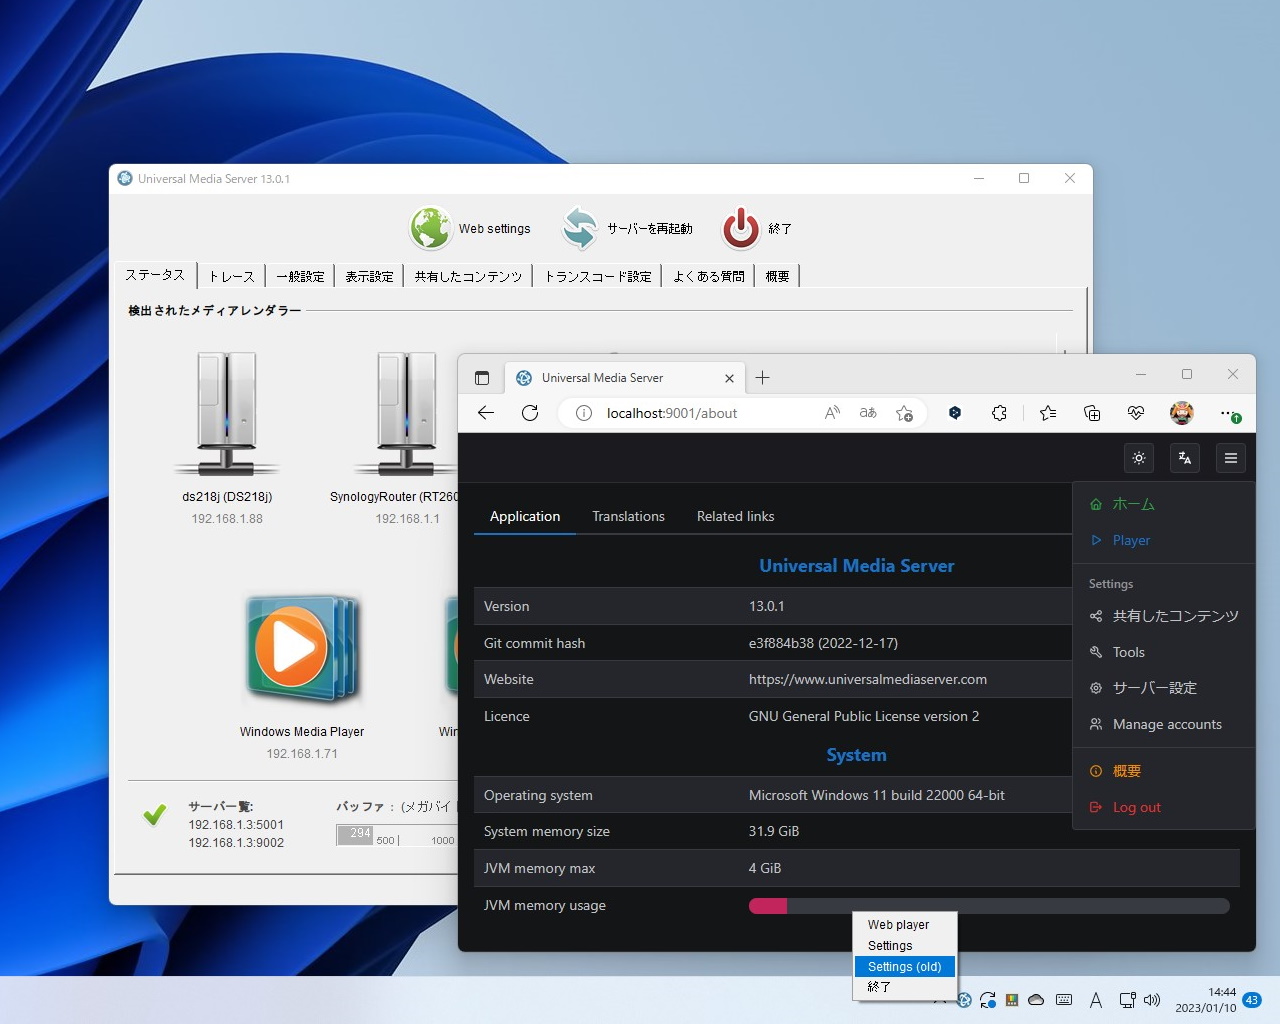Click the language switcher icon
The height and width of the screenshot is (1024, 1280).
pos(1184,457)
